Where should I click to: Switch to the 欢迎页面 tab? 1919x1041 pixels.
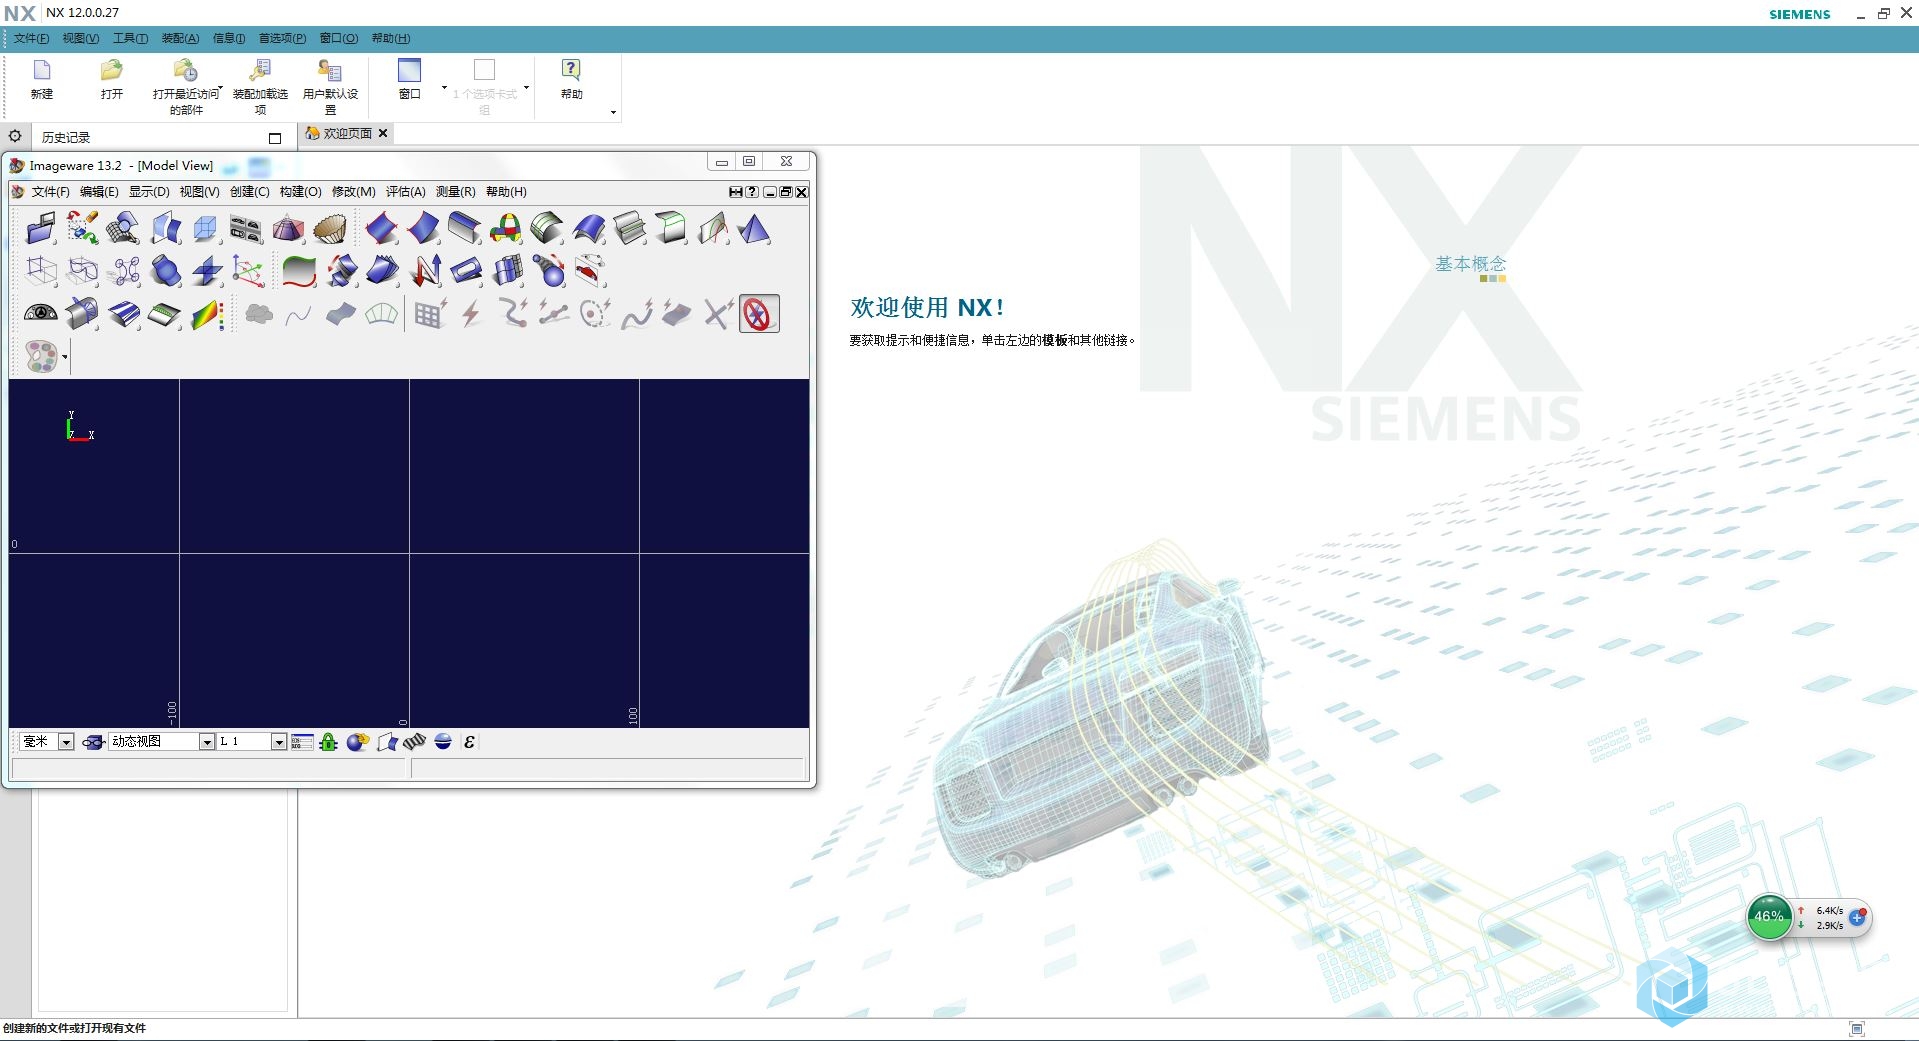(347, 133)
